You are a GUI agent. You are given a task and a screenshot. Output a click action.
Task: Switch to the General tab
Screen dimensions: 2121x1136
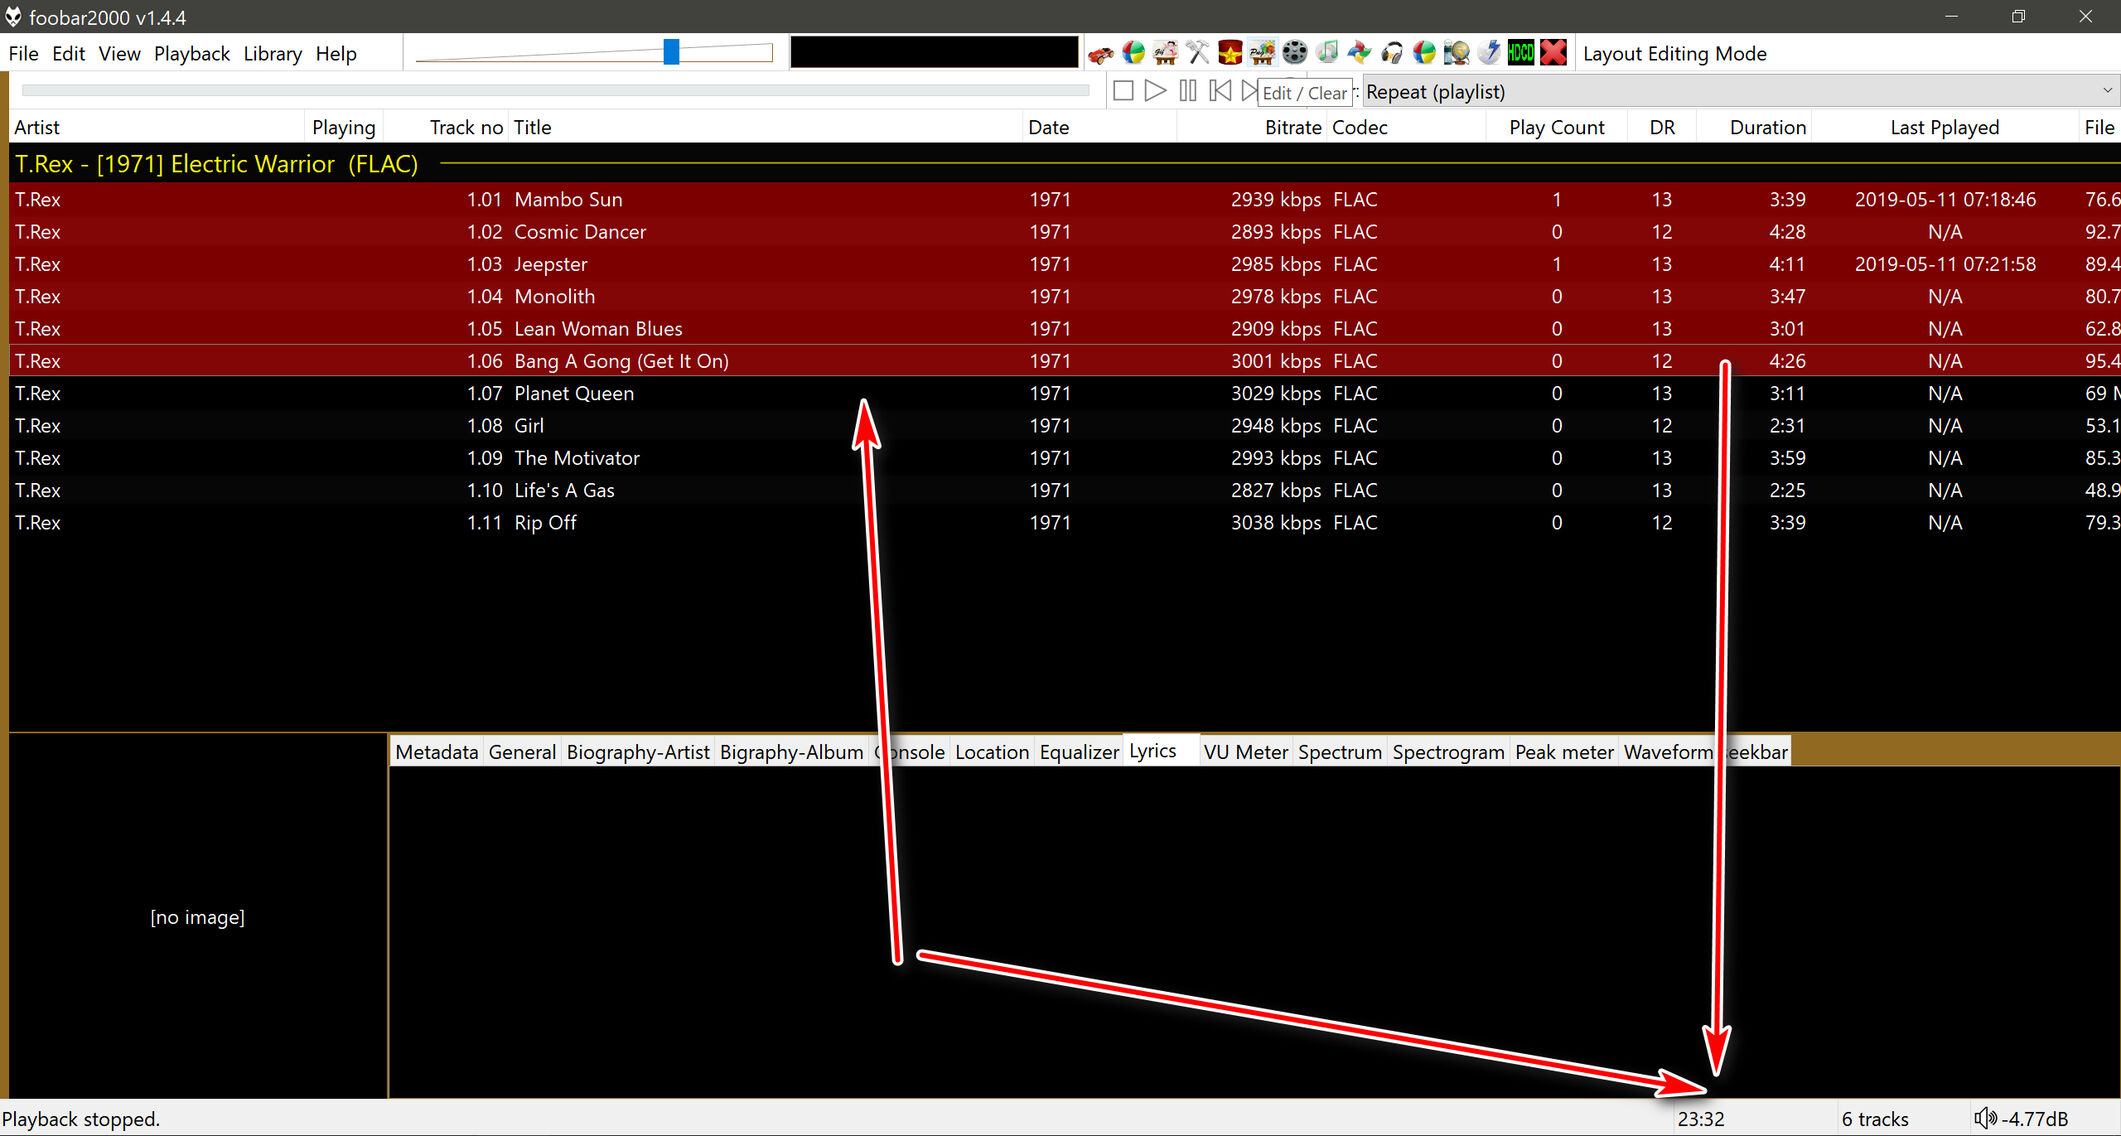(522, 752)
